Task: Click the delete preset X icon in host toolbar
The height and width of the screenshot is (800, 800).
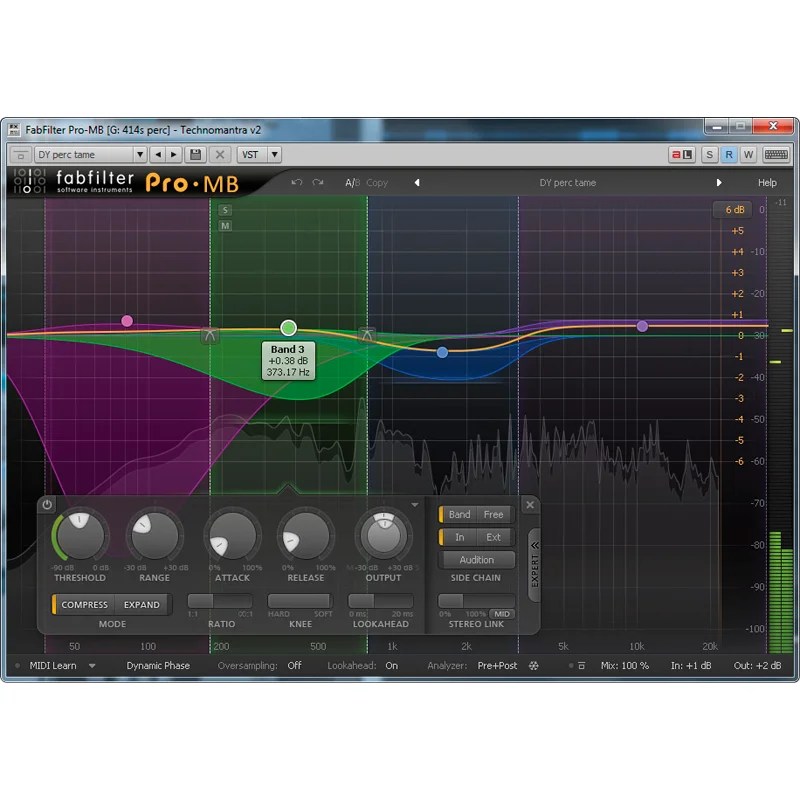Action: coord(220,155)
